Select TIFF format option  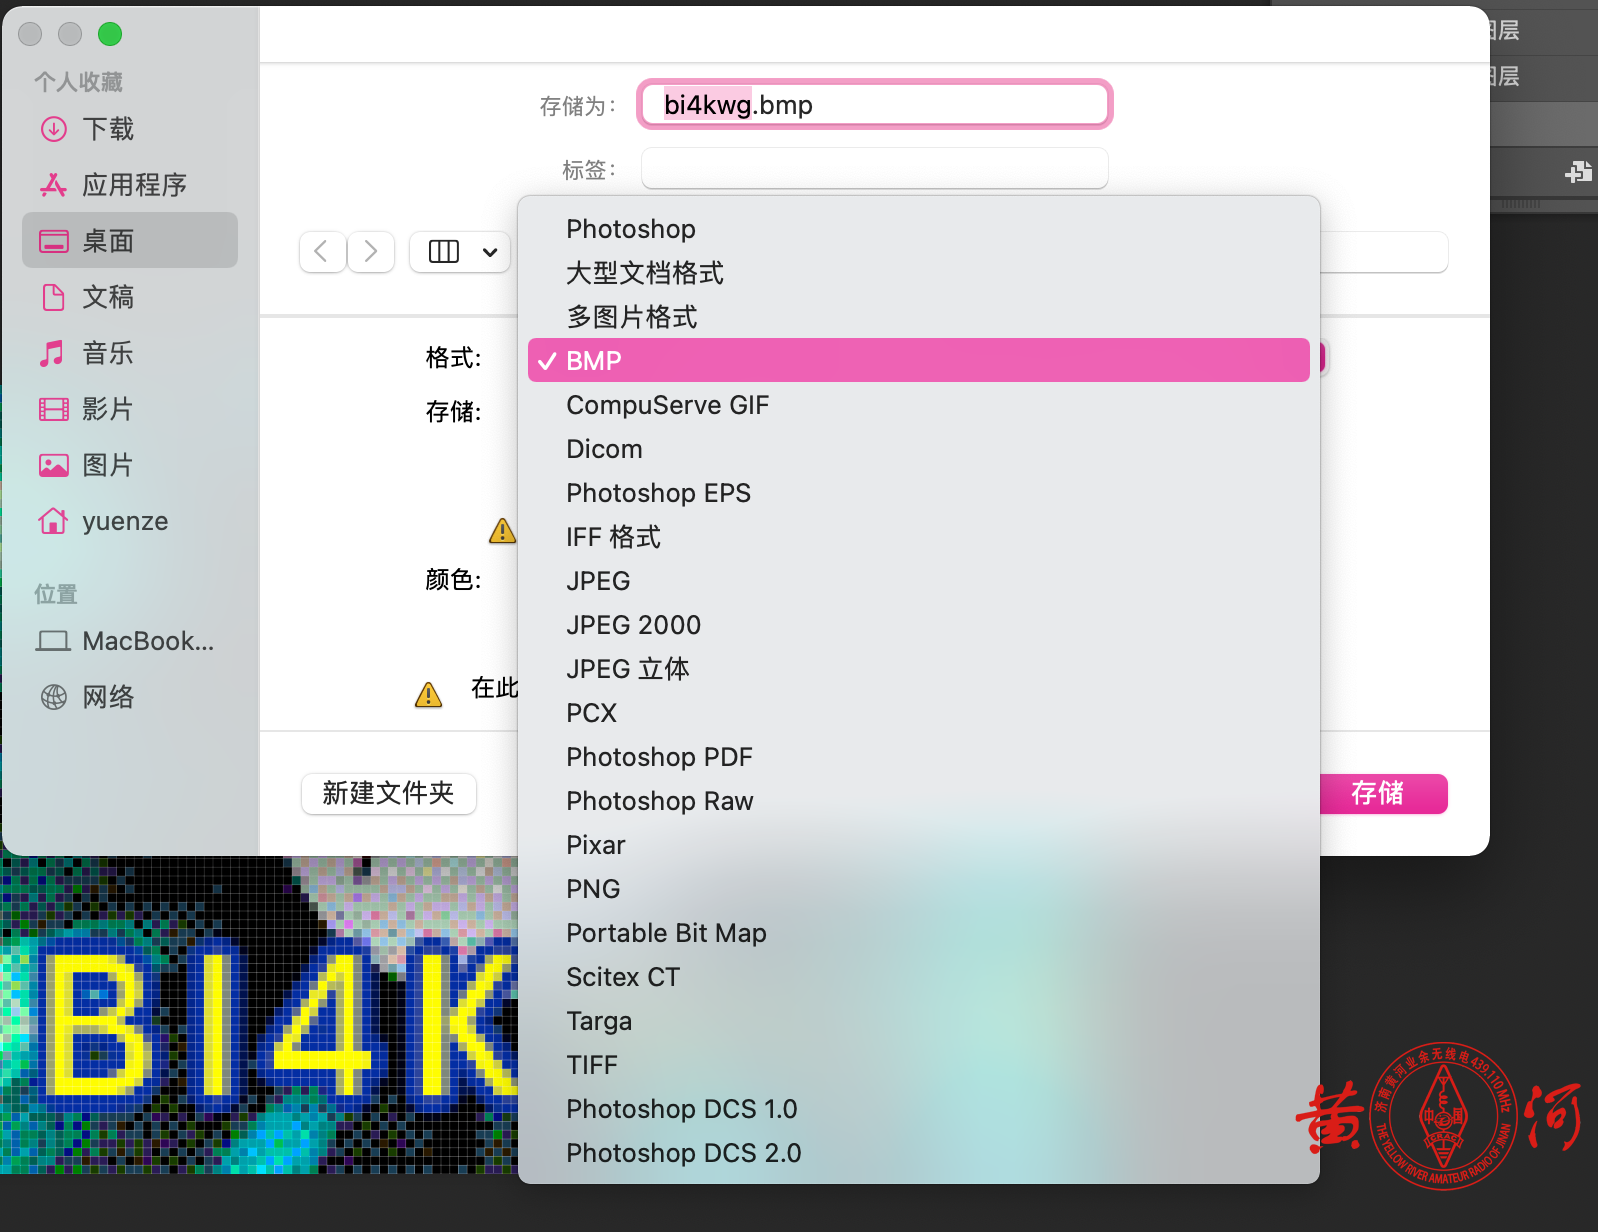pos(592,1065)
